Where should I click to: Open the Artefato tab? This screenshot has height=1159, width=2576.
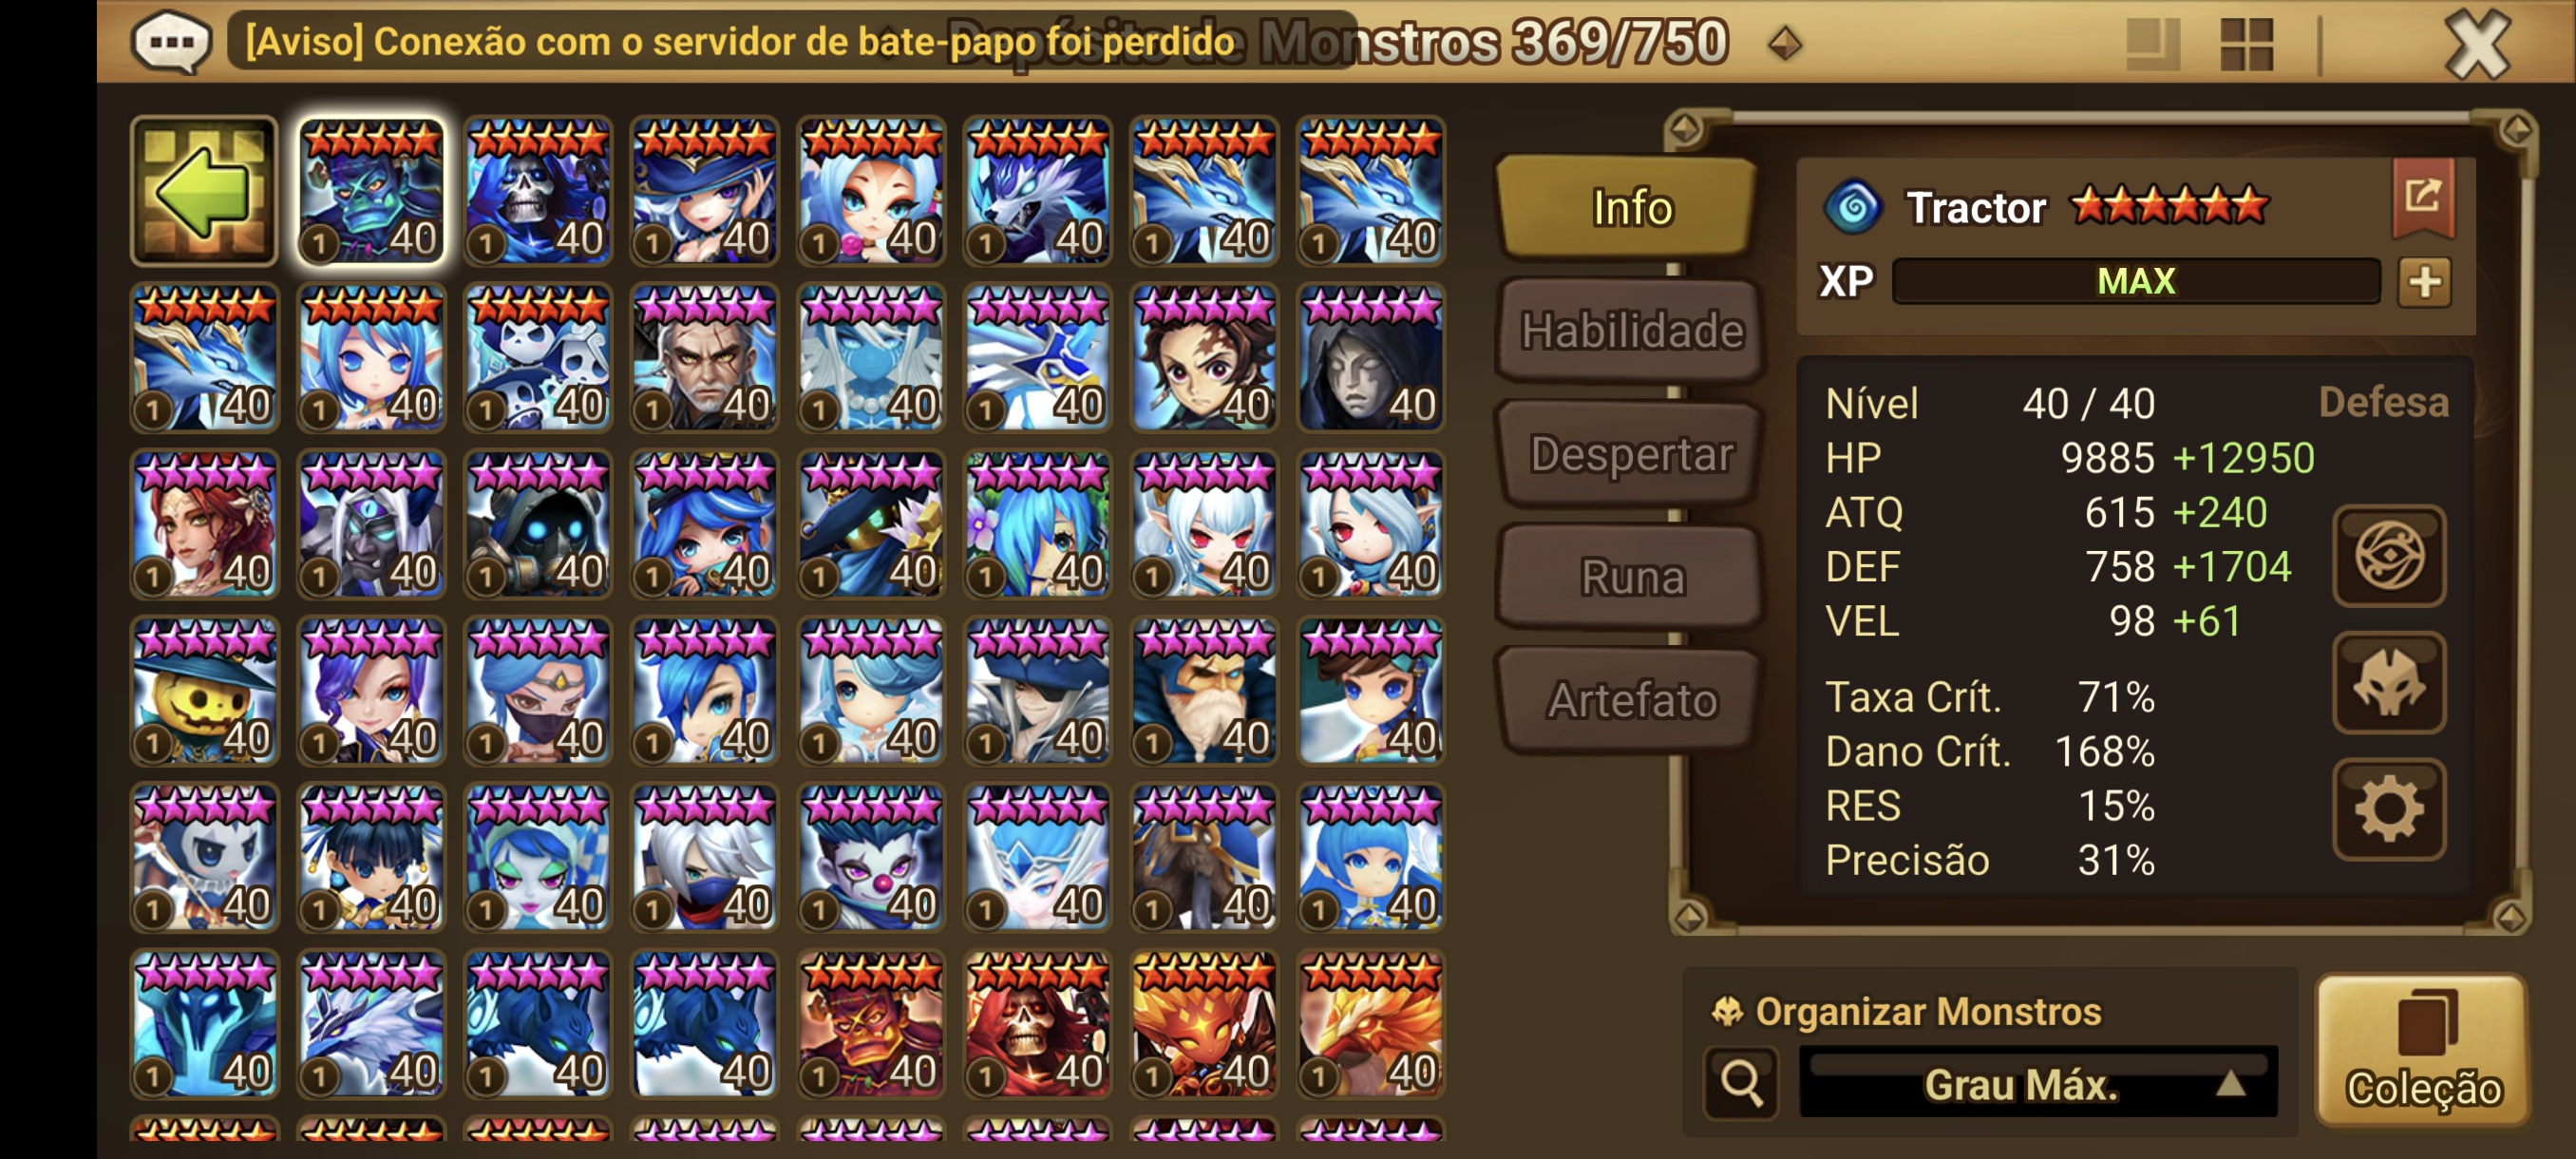click(1630, 700)
